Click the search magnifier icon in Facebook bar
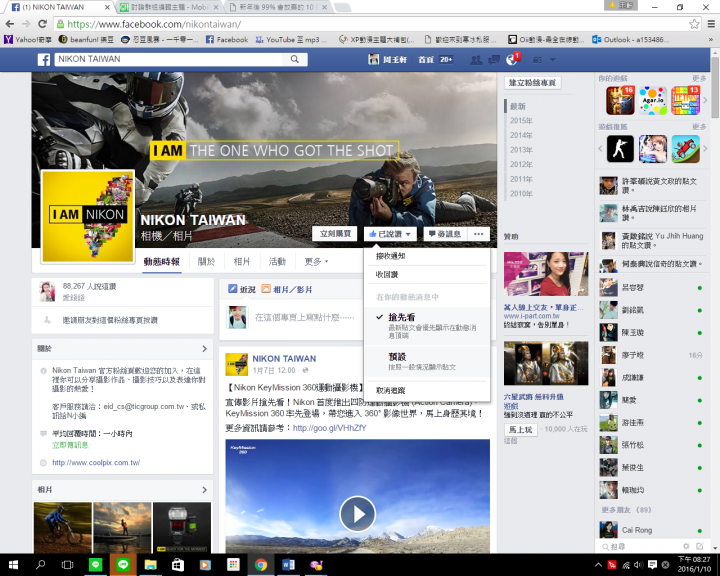720x576 pixels. [x=295, y=59]
